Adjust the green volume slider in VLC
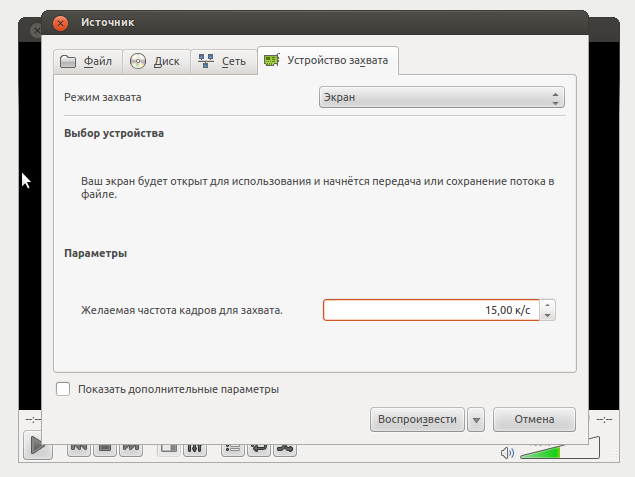 click(560, 451)
